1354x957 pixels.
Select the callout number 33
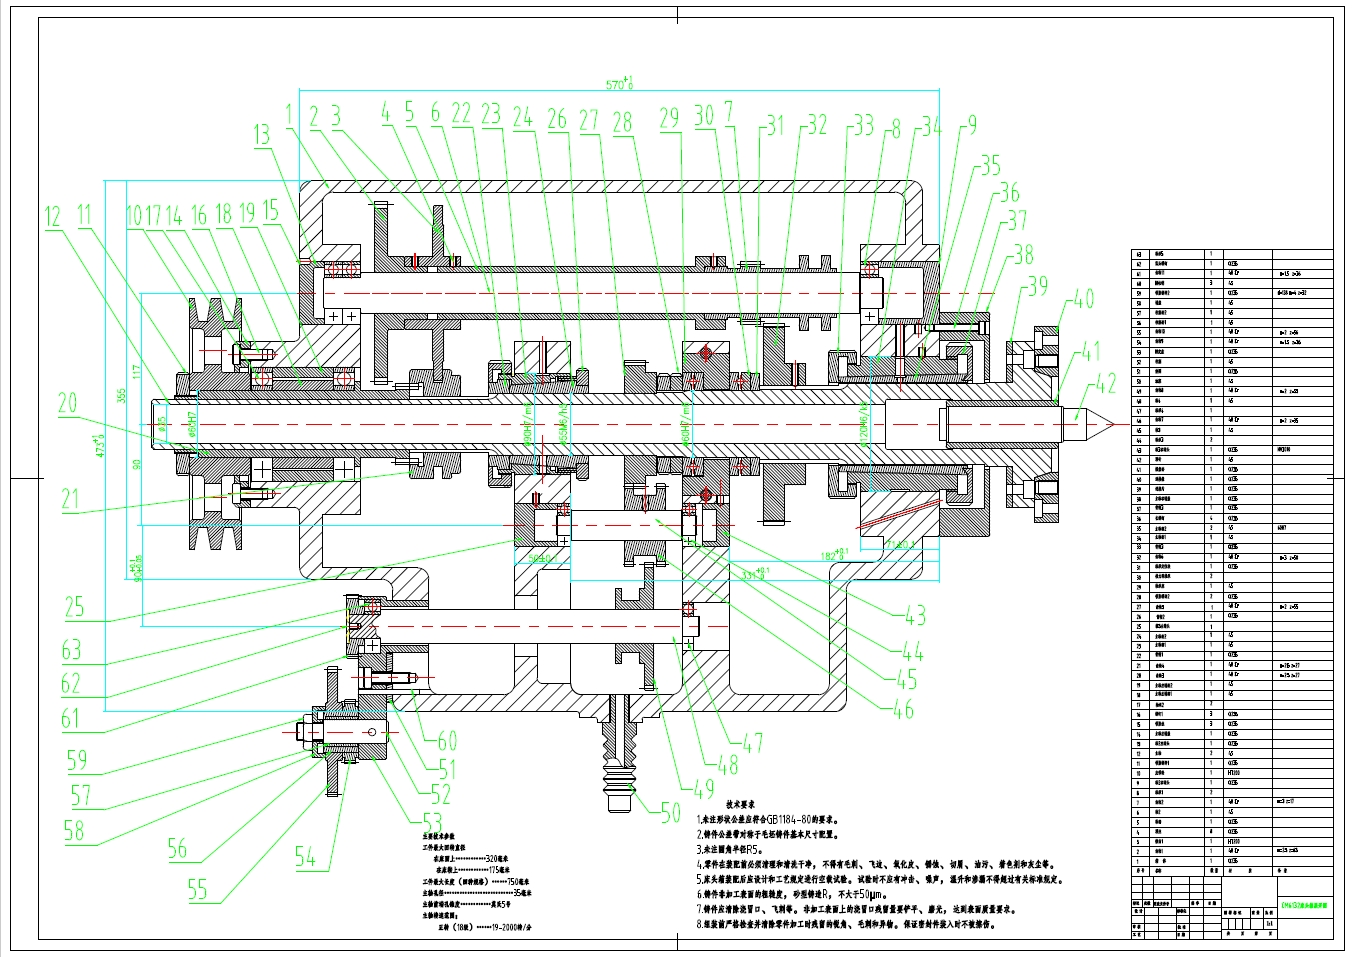click(862, 125)
